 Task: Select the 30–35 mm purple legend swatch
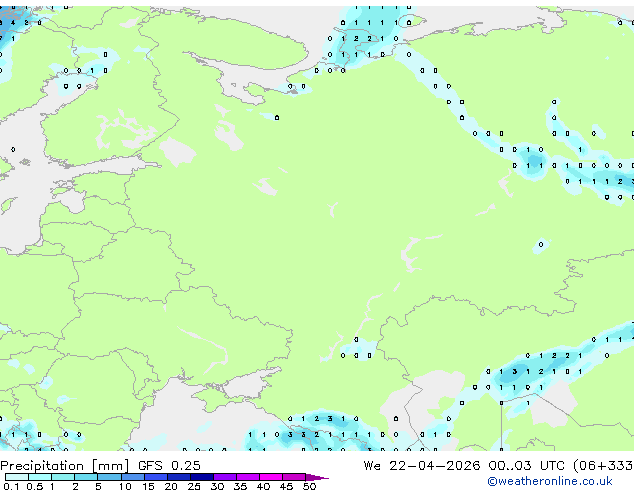(x=224, y=477)
